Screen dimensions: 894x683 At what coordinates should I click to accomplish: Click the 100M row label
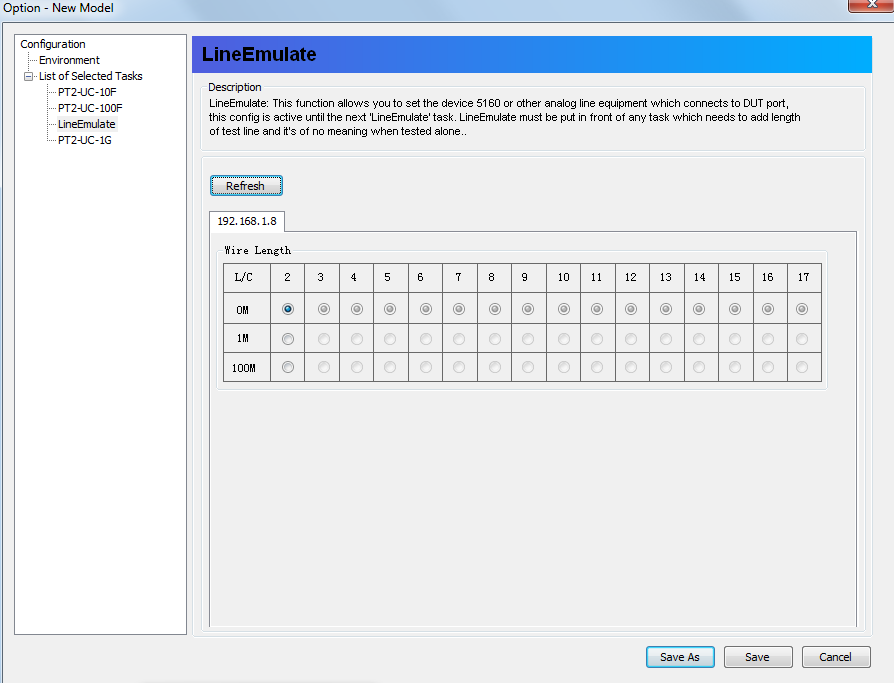click(x=246, y=368)
